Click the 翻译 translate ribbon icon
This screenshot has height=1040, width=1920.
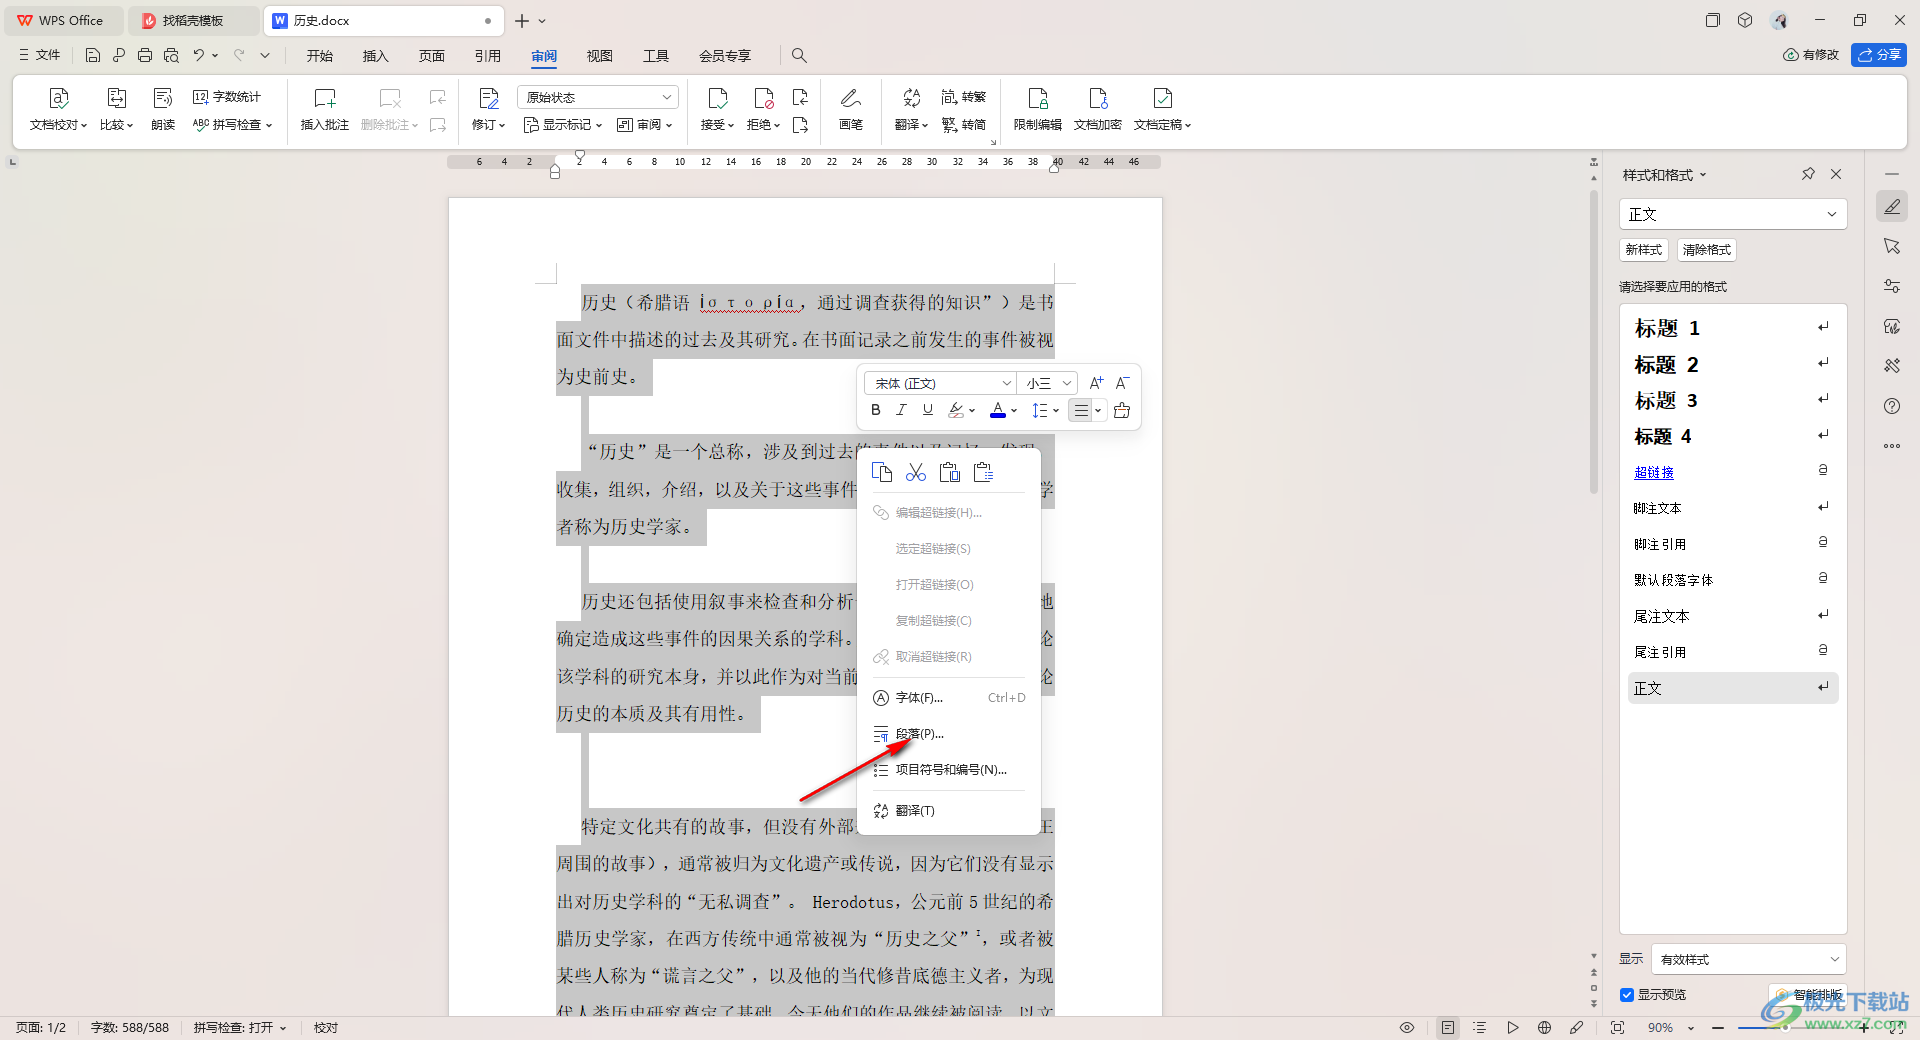[x=911, y=99]
